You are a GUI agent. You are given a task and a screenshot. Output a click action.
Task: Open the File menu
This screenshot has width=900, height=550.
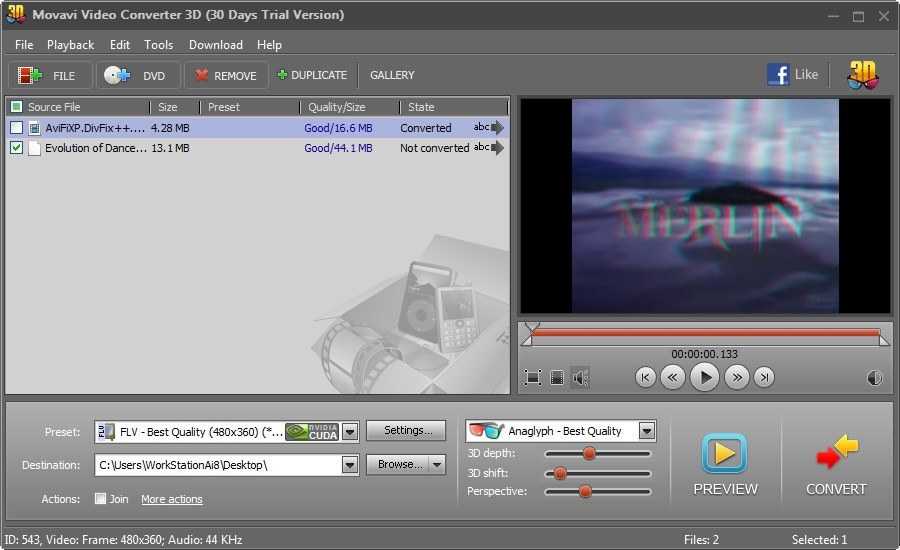(24, 45)
